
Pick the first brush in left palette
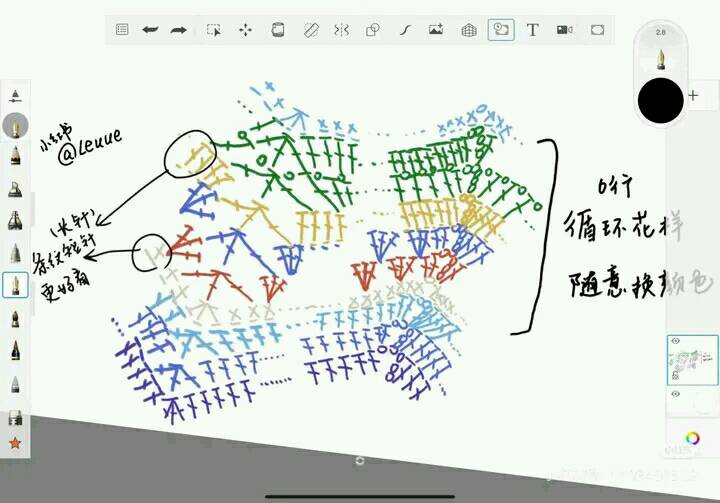(15, 97)
